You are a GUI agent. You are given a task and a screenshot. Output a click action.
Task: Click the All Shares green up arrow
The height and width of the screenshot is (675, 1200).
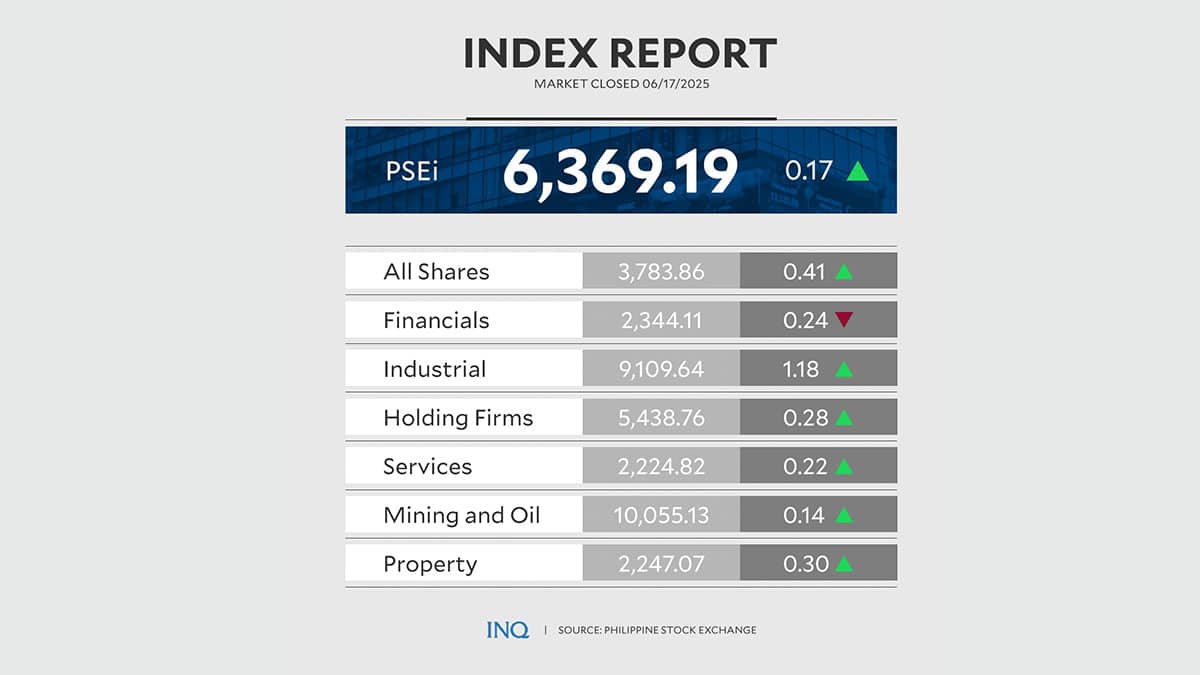843,271
